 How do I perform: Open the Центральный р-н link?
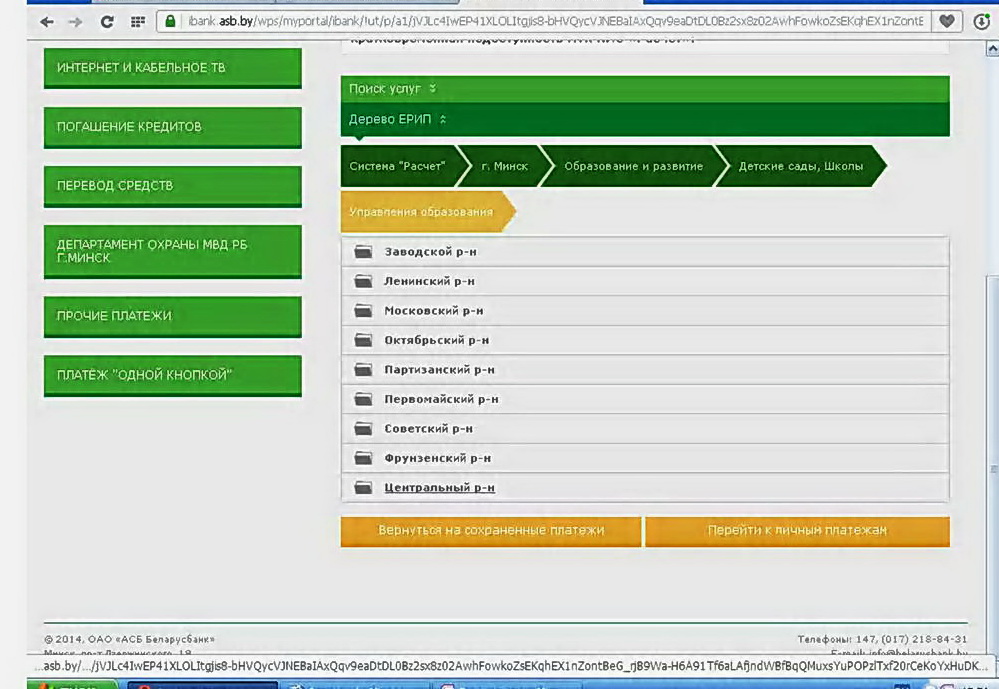coord(439,488)
